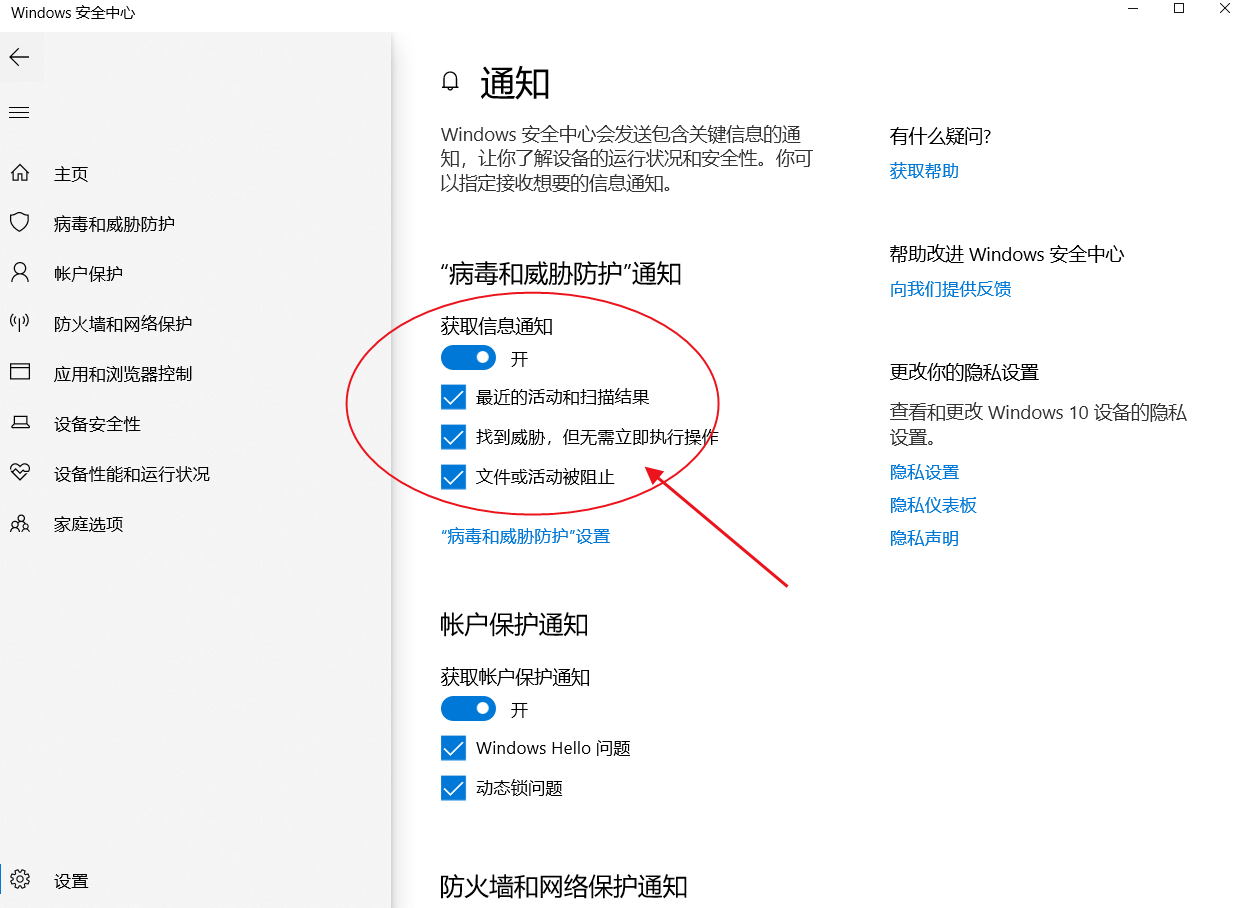Click the laptop icon for 设备安全性
The image size is (1236, 908).
point(20,423)
